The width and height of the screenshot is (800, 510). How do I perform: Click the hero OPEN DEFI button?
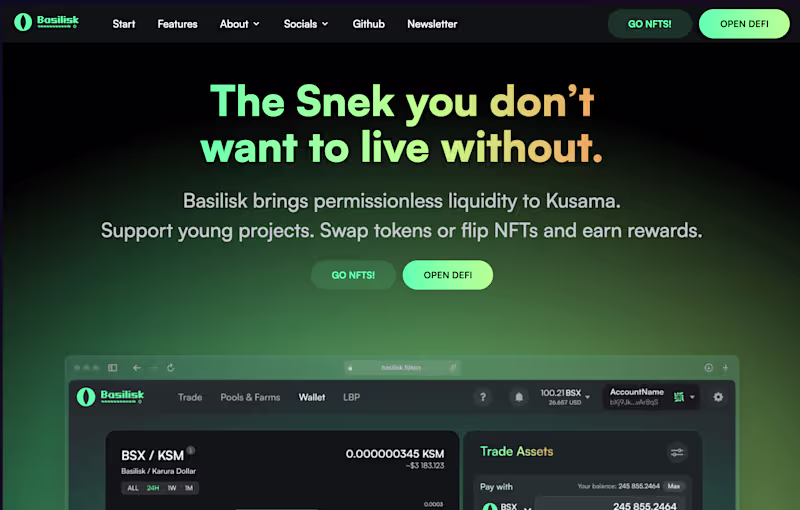click(447, 275)
